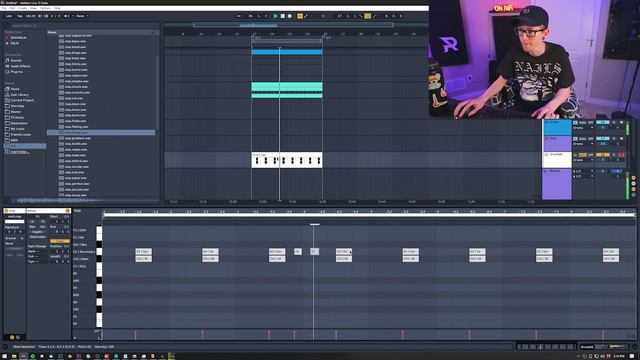
Task: Select the purple Master track header
Action: pyautogui.click(x=557, y=184)
